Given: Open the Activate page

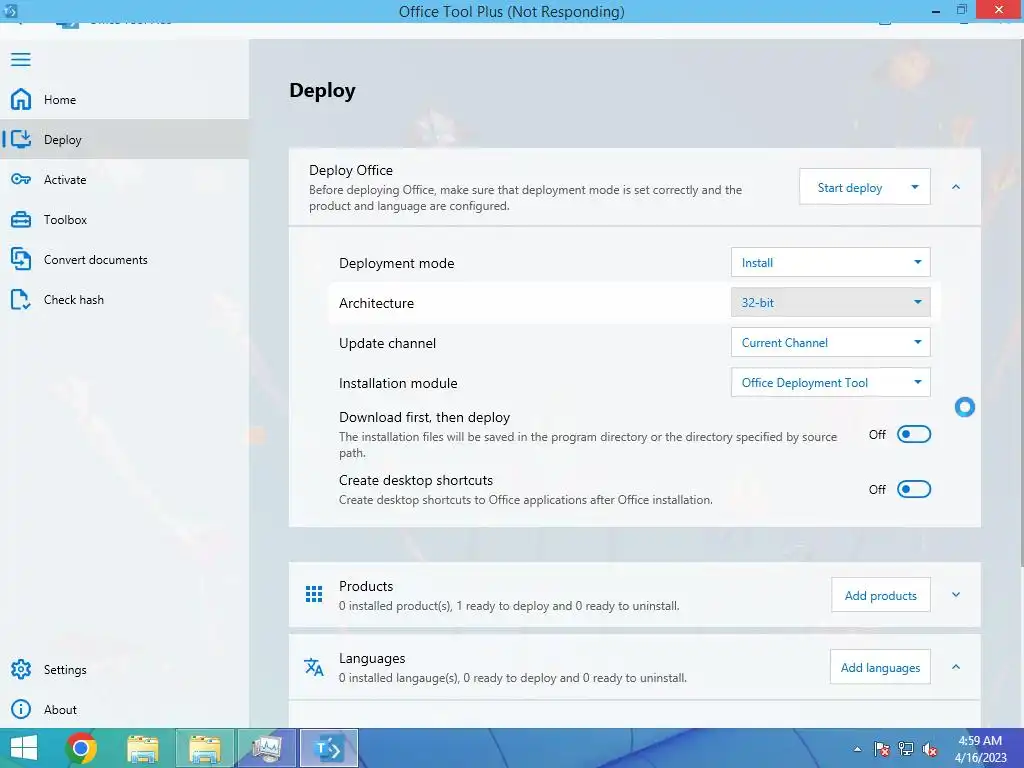Looking at the screenshot, I should coord(124,179).
